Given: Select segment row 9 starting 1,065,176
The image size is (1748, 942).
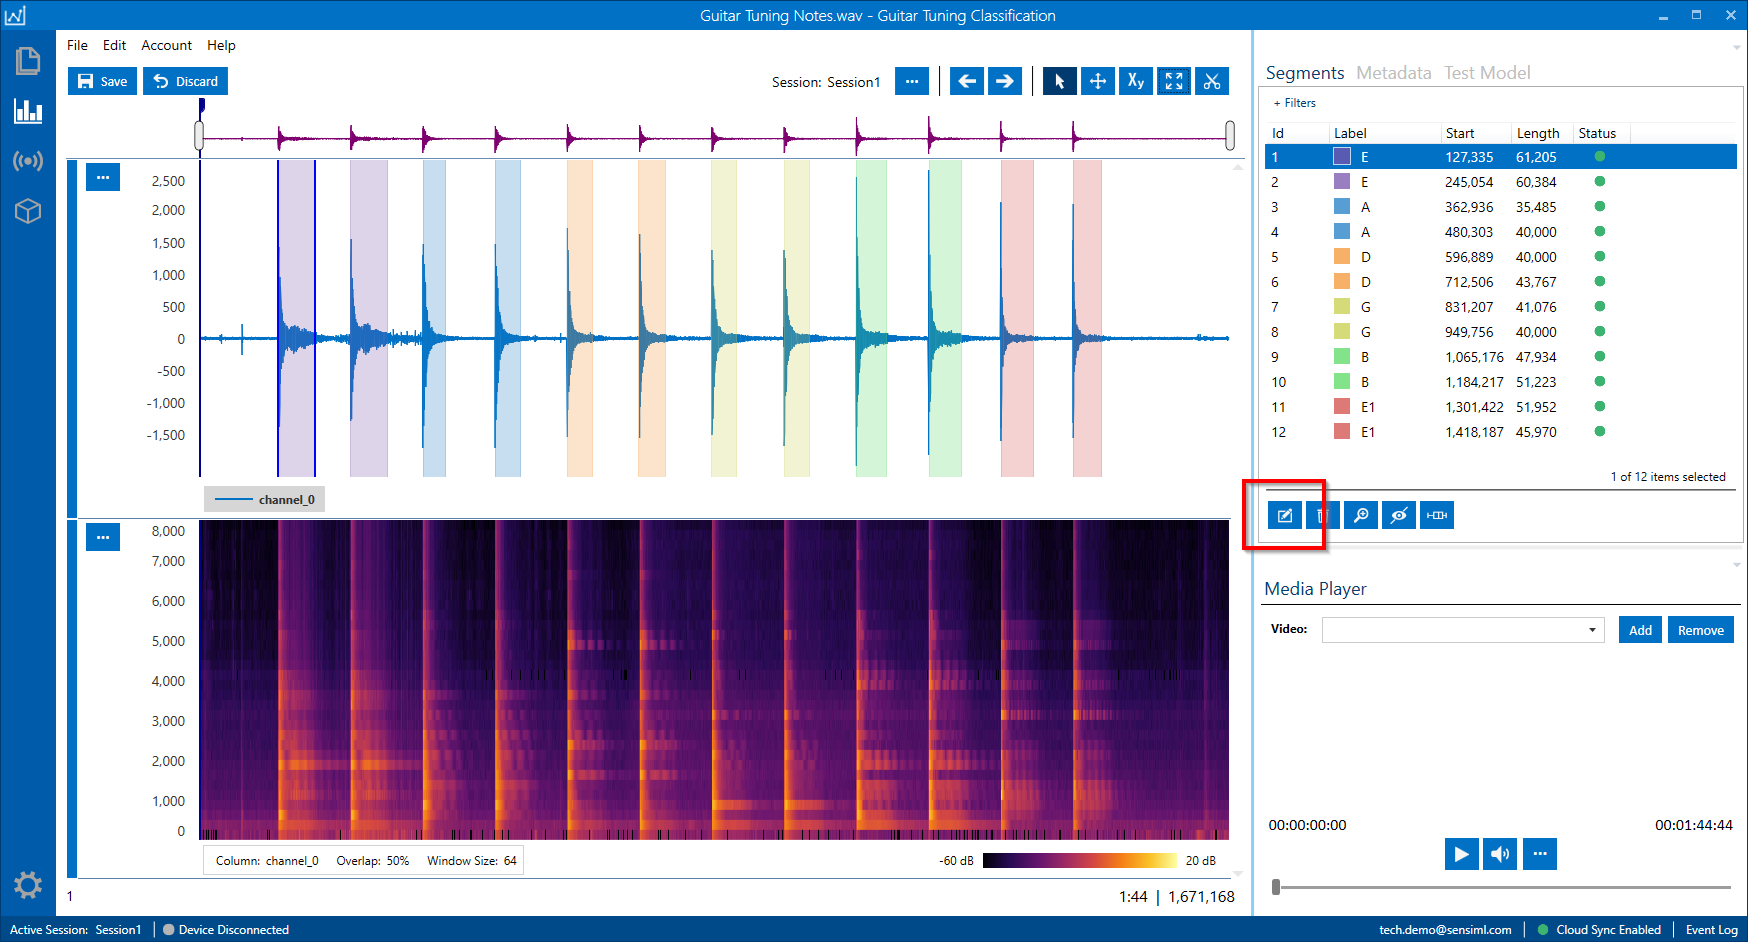Looking at the screenshot, I should pyautogui.click(x=1500, y=357).
